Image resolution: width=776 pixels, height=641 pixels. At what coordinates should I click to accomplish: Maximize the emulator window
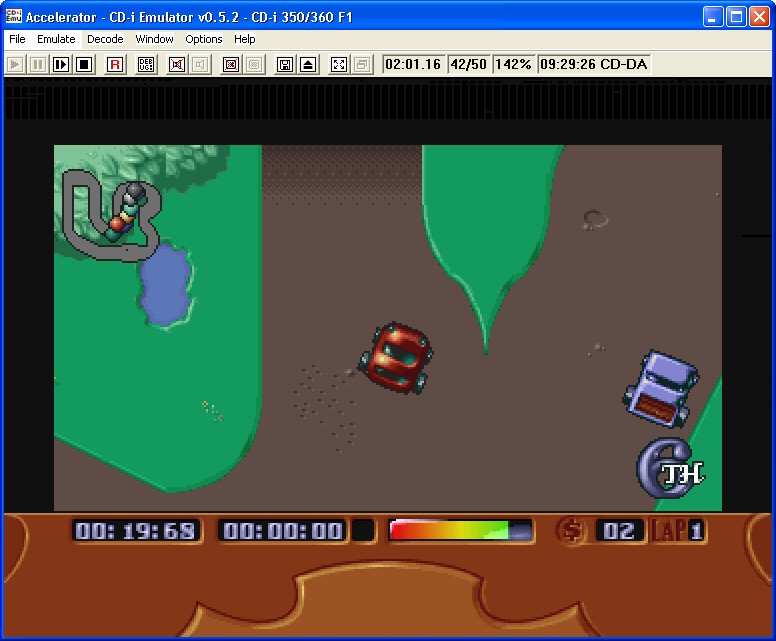736,17
